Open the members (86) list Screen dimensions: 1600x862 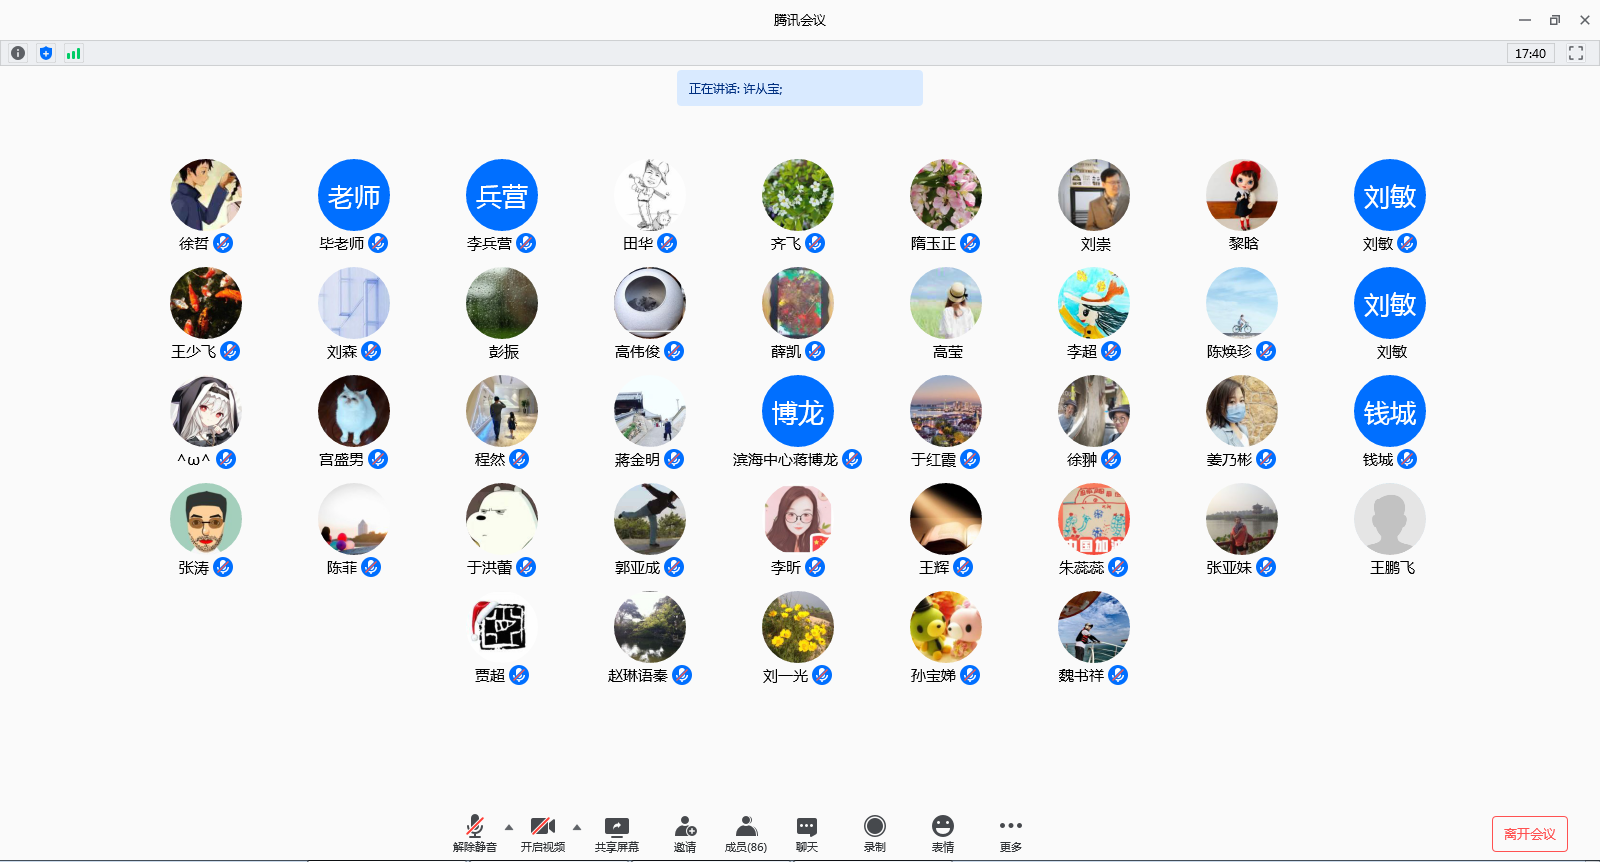[746, 833]
